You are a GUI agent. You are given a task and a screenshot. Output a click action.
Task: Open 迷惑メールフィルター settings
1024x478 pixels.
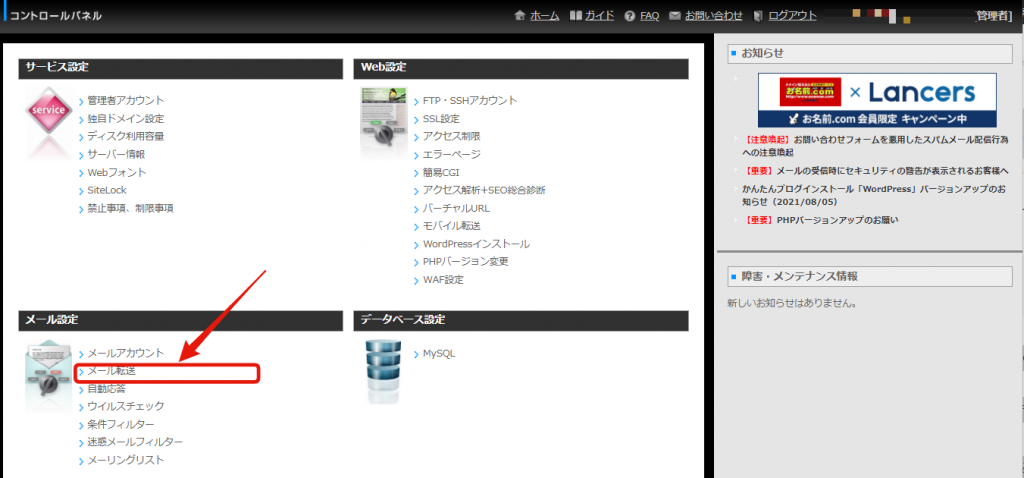click(135, 442)
